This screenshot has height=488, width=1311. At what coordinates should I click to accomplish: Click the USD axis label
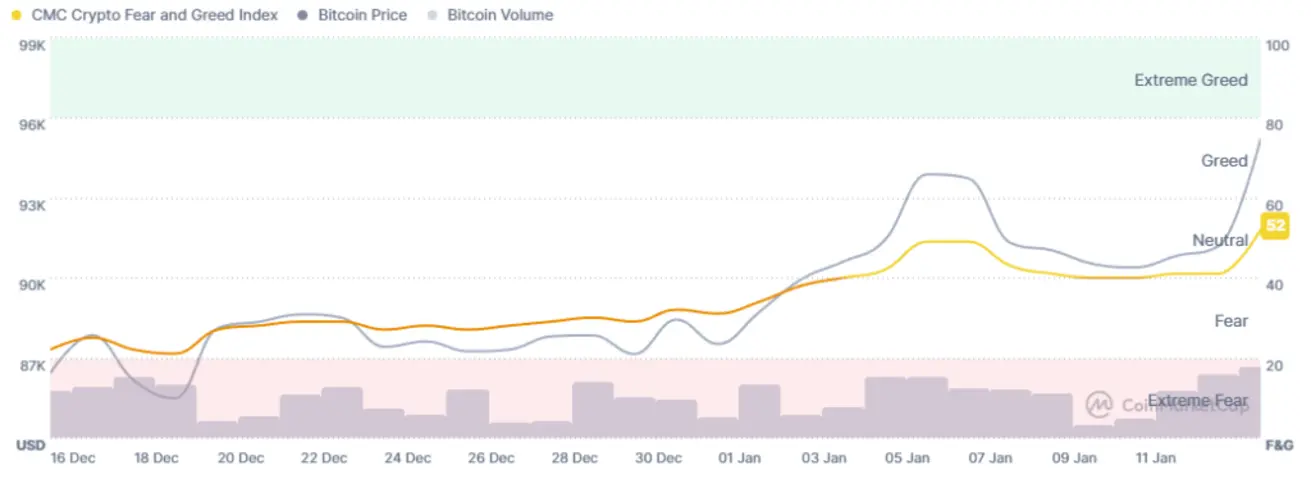(31, 444)
